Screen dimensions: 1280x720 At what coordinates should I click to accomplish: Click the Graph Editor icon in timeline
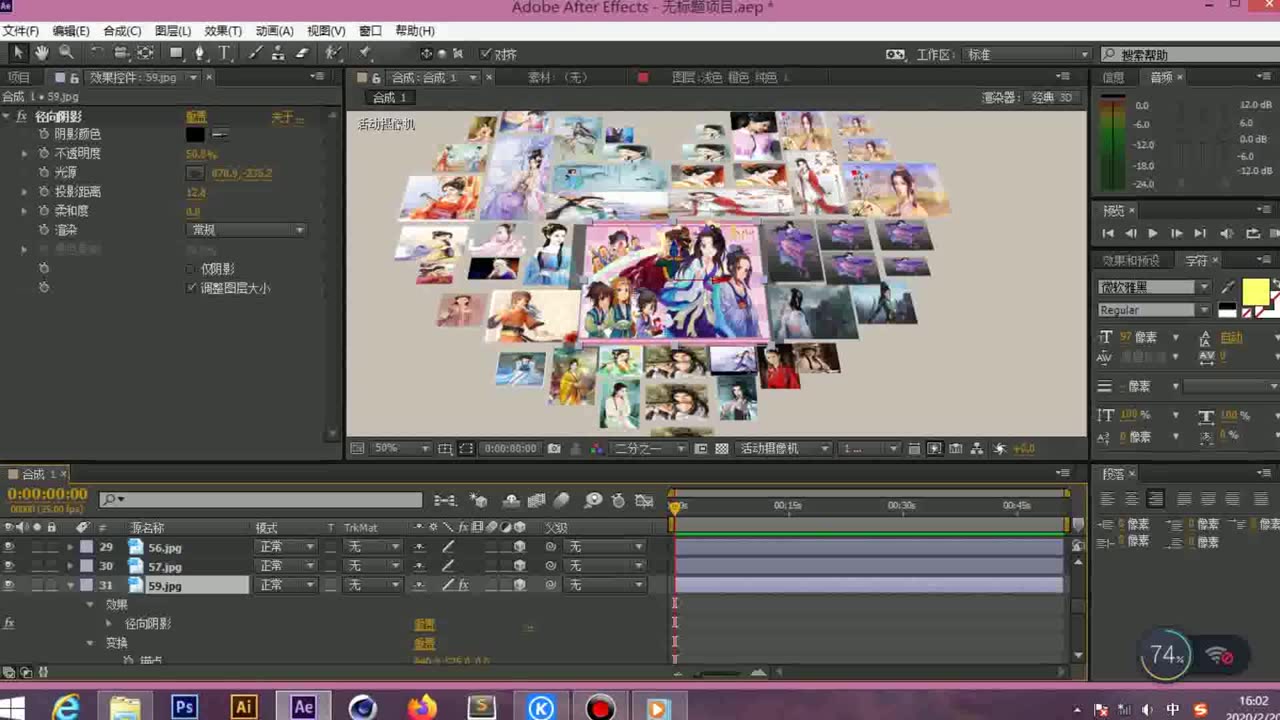645,500
